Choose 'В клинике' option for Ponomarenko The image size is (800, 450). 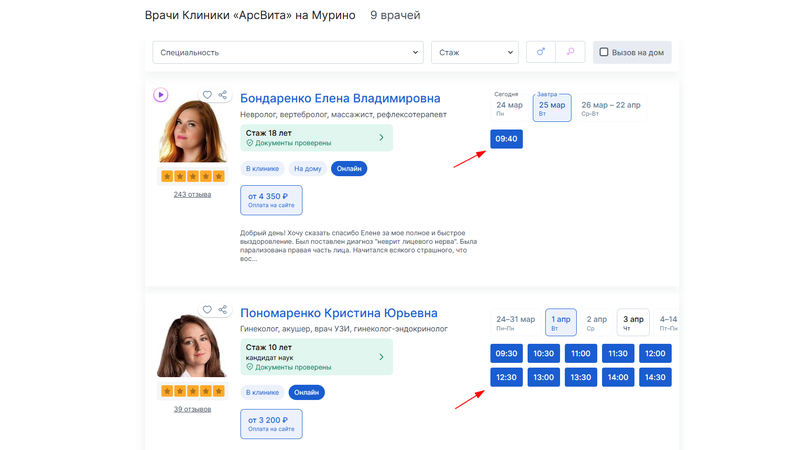pyautogui.click(x=262, y=392)
